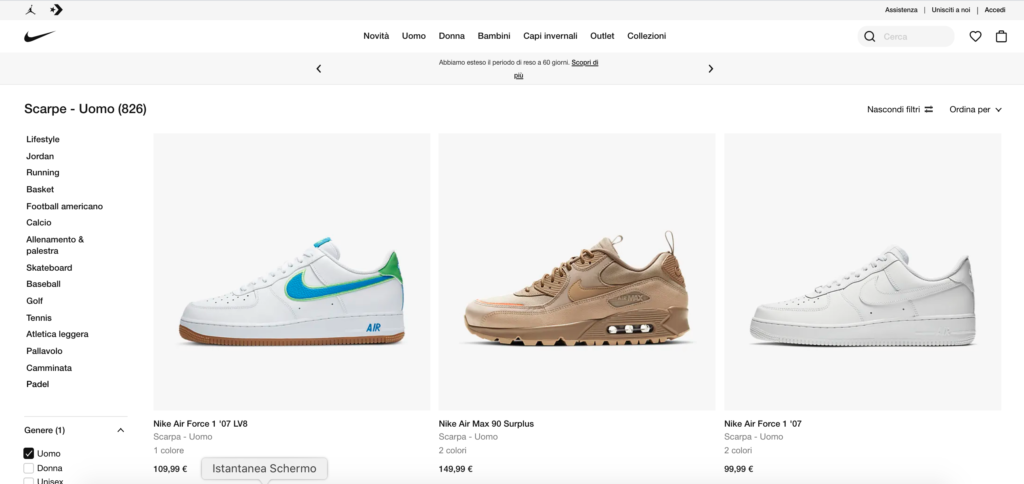Click the 99,99 € price

tap(739, 469)
